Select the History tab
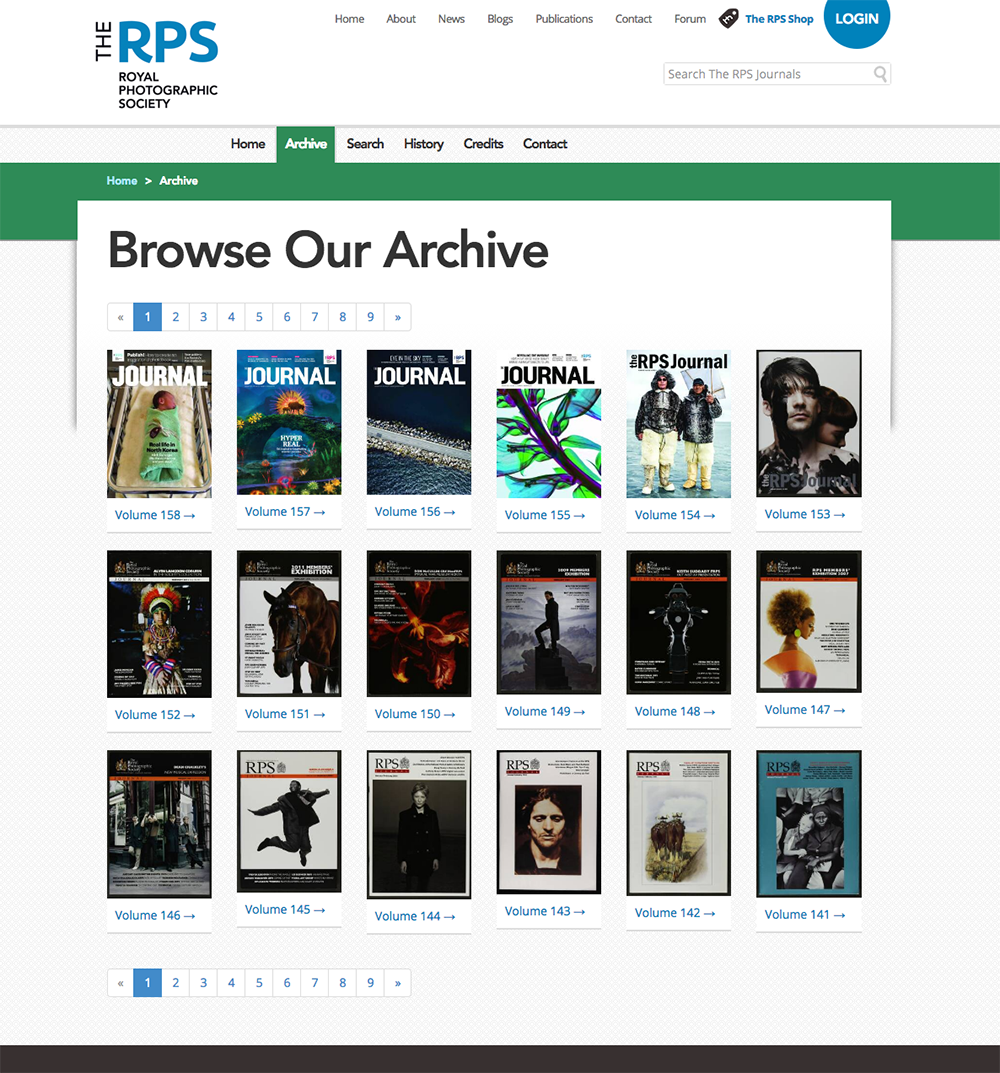Screen dimensions: 1000x1073 424,144
